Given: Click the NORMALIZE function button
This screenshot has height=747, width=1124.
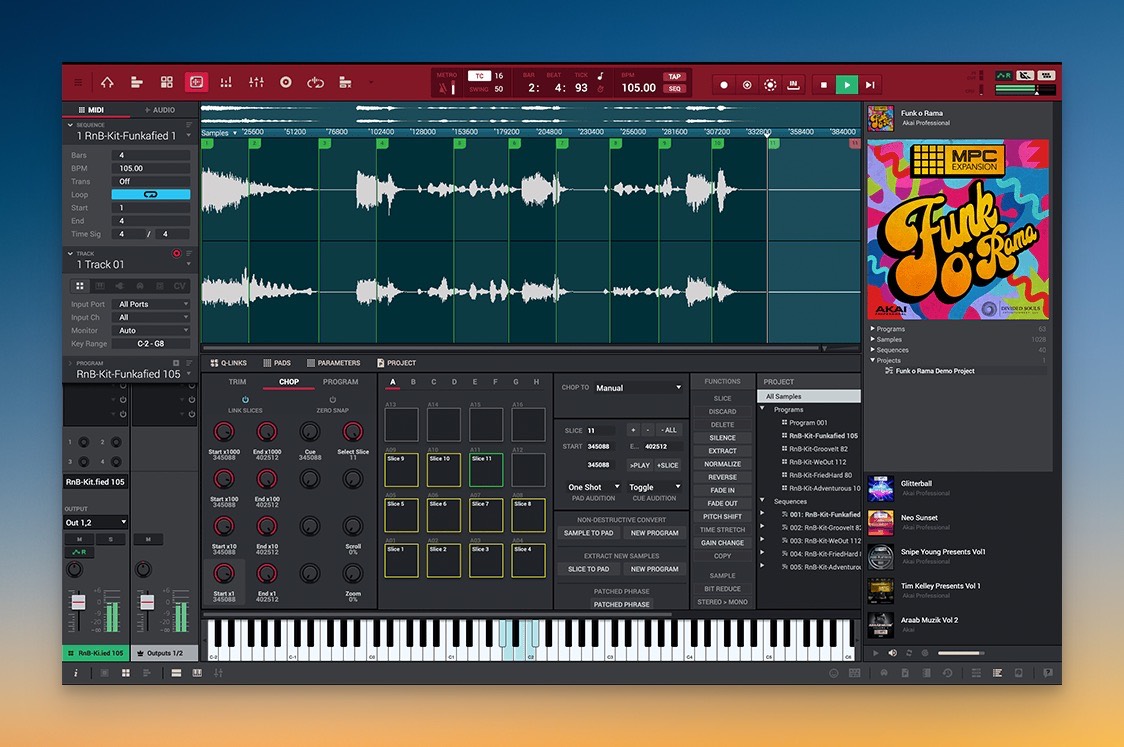Looking at the screenshot, I should 722,464.
